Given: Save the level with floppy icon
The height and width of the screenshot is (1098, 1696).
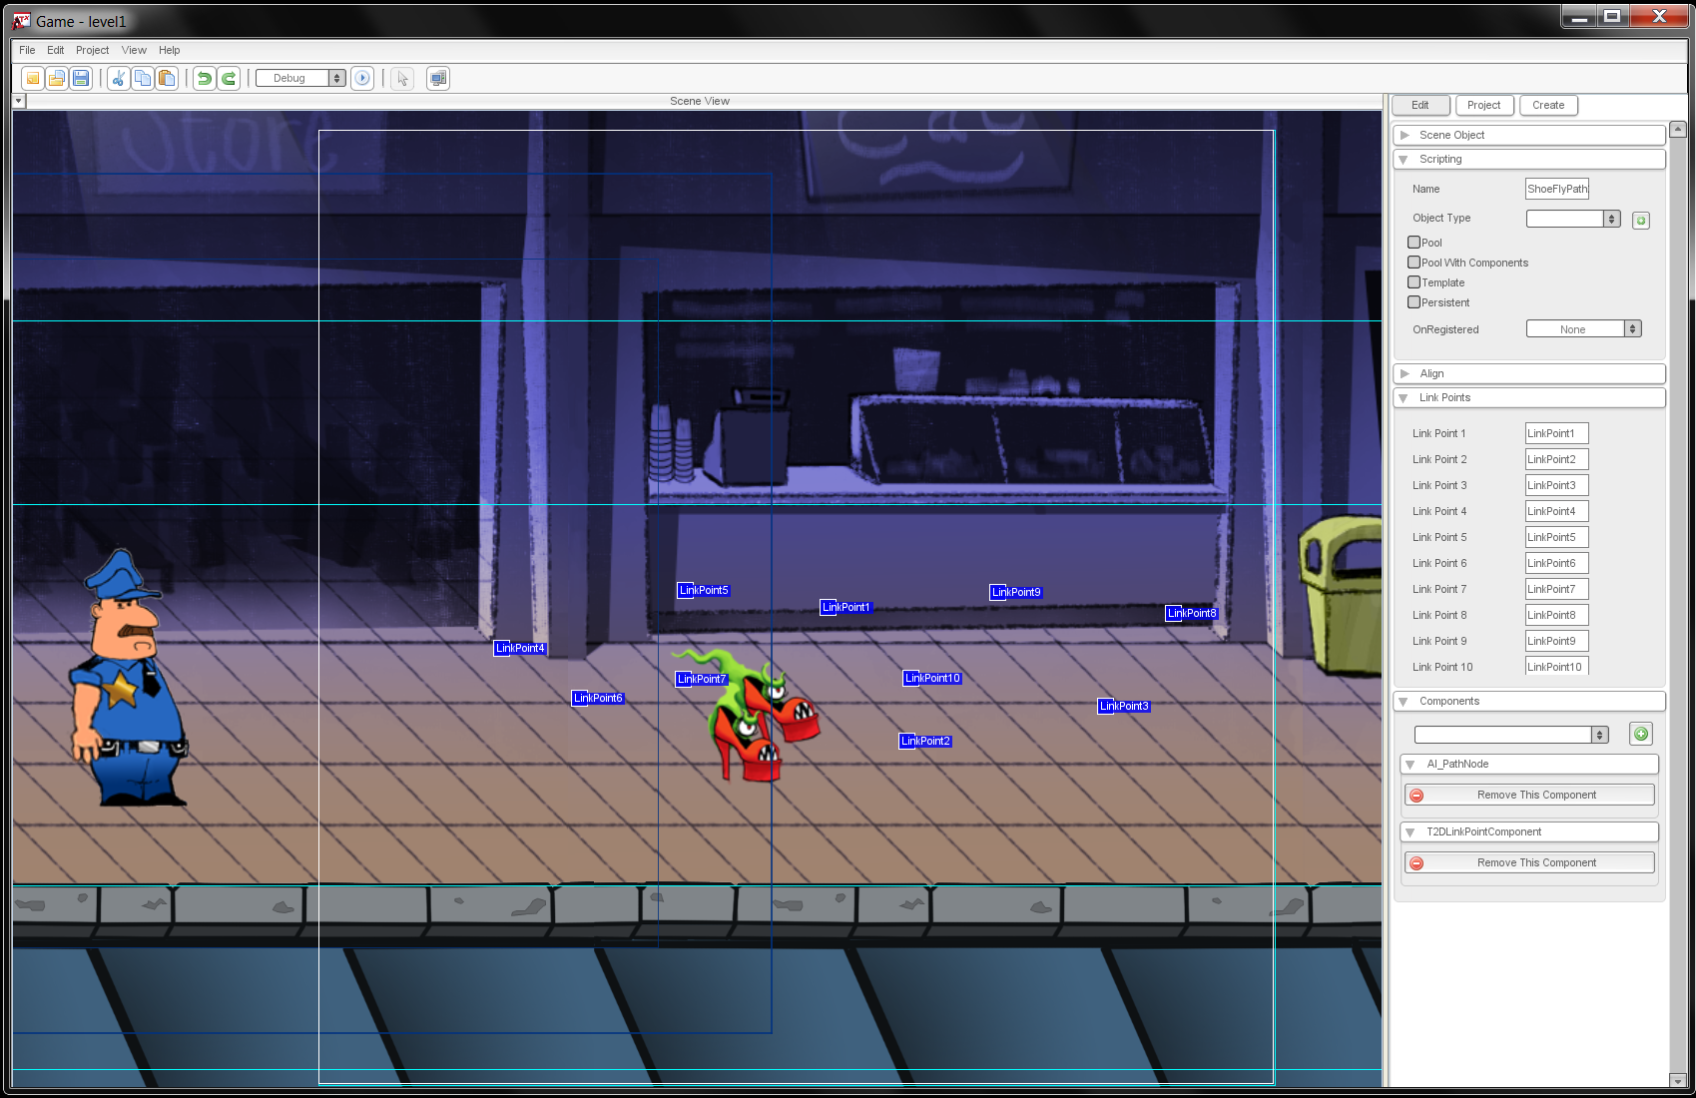Looking at the screenshot, I should pos(81,78).
